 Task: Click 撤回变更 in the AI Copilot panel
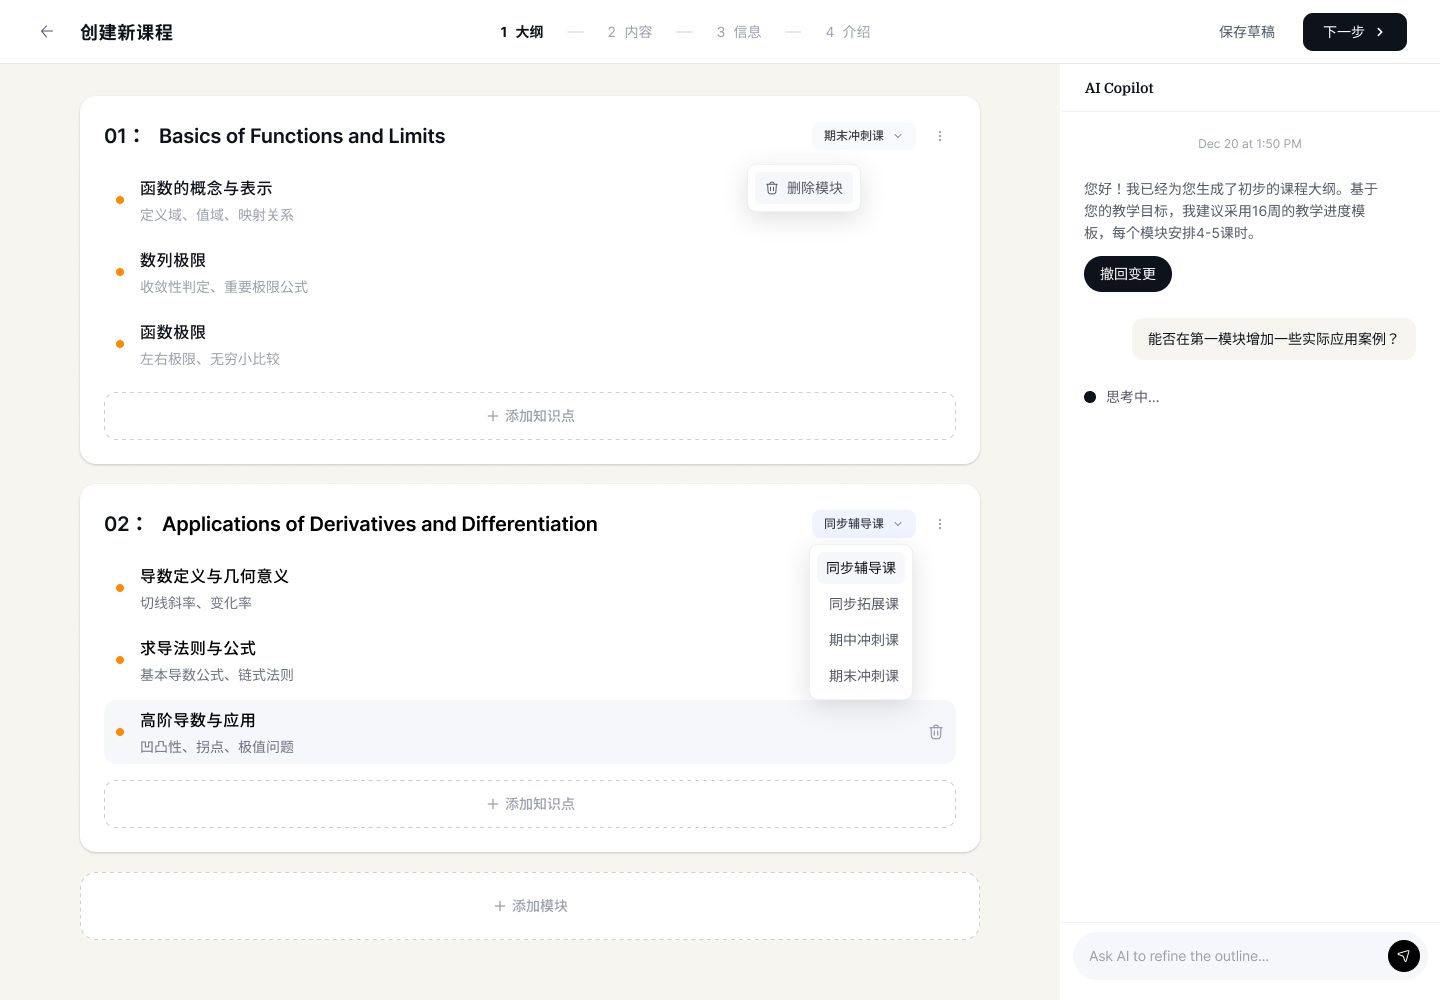pos(1128,274)
